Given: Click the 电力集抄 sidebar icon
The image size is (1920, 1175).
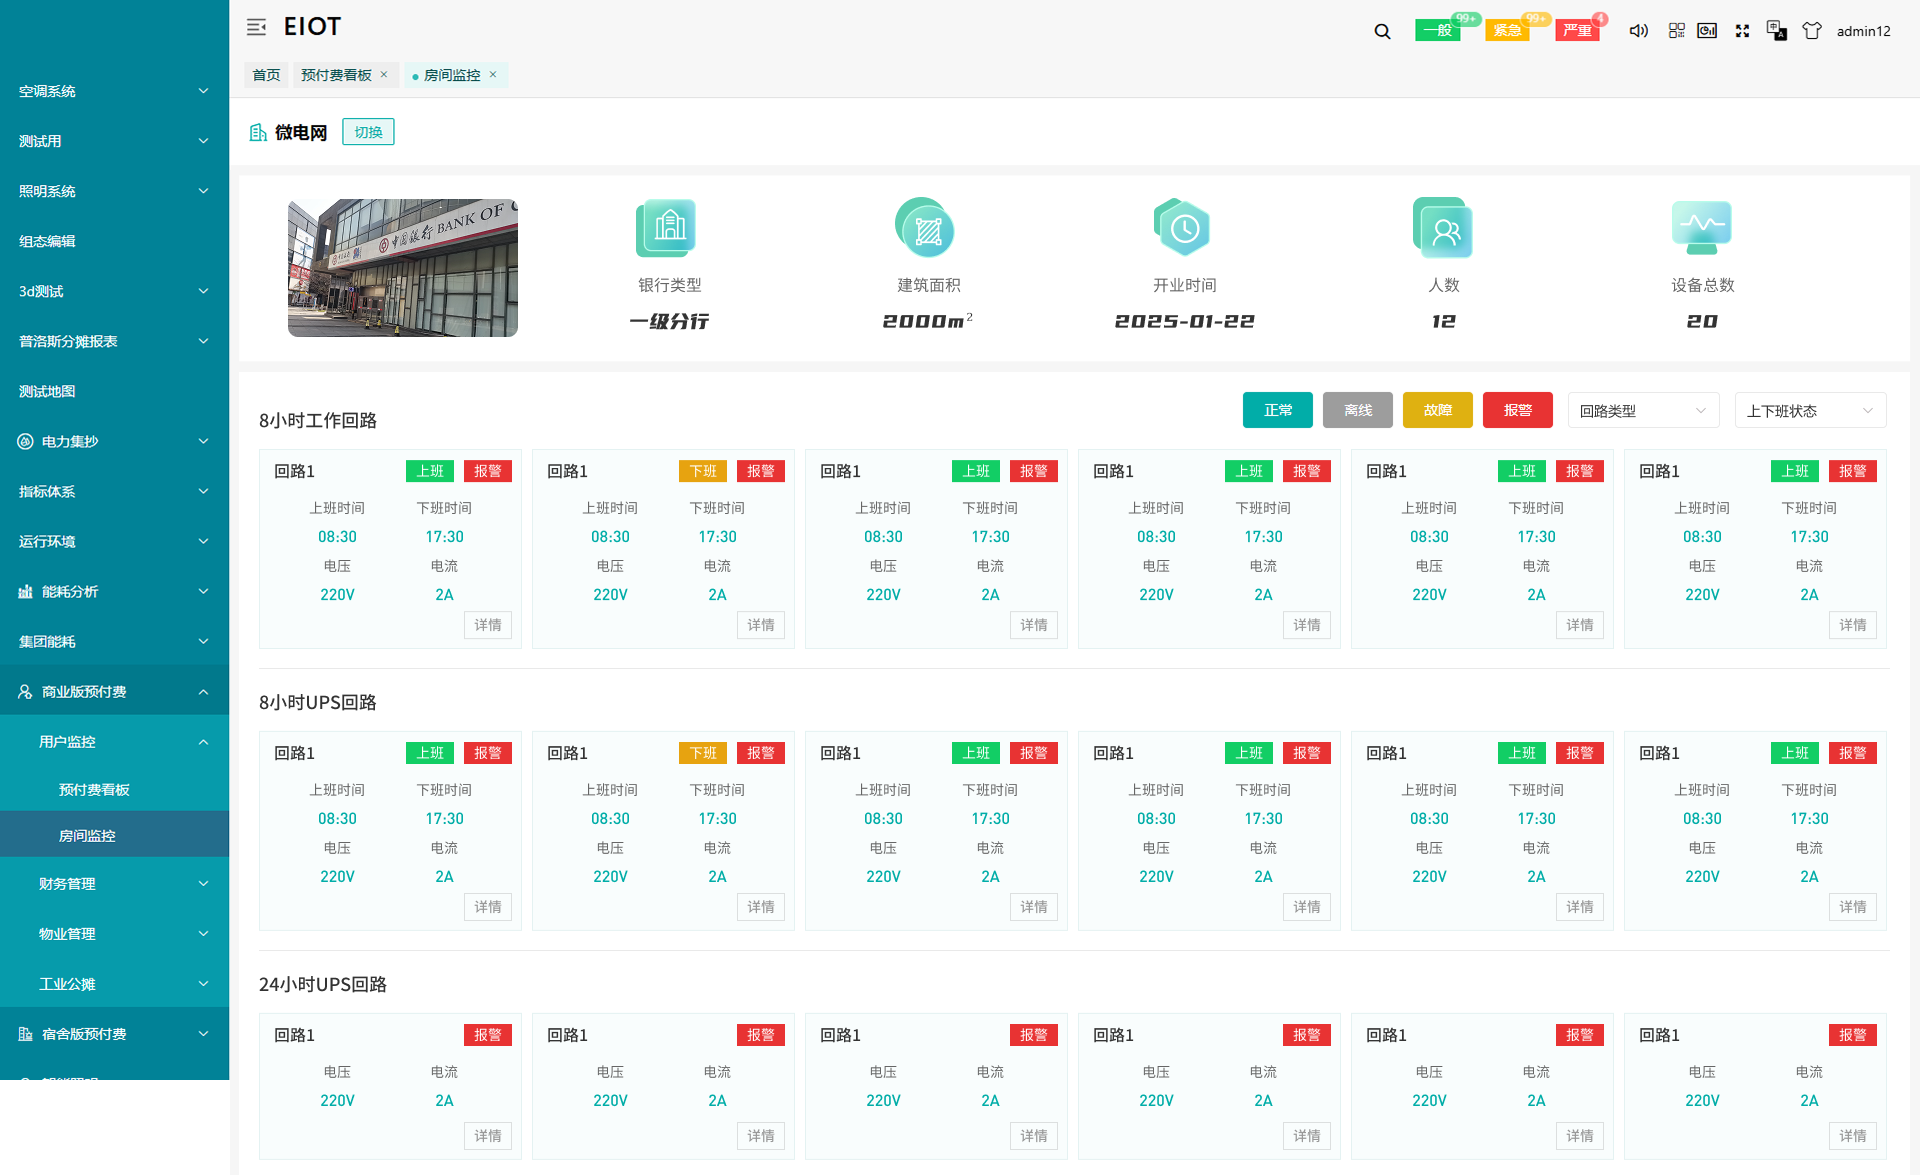Looking at the screenshot, I should (26, 441).
